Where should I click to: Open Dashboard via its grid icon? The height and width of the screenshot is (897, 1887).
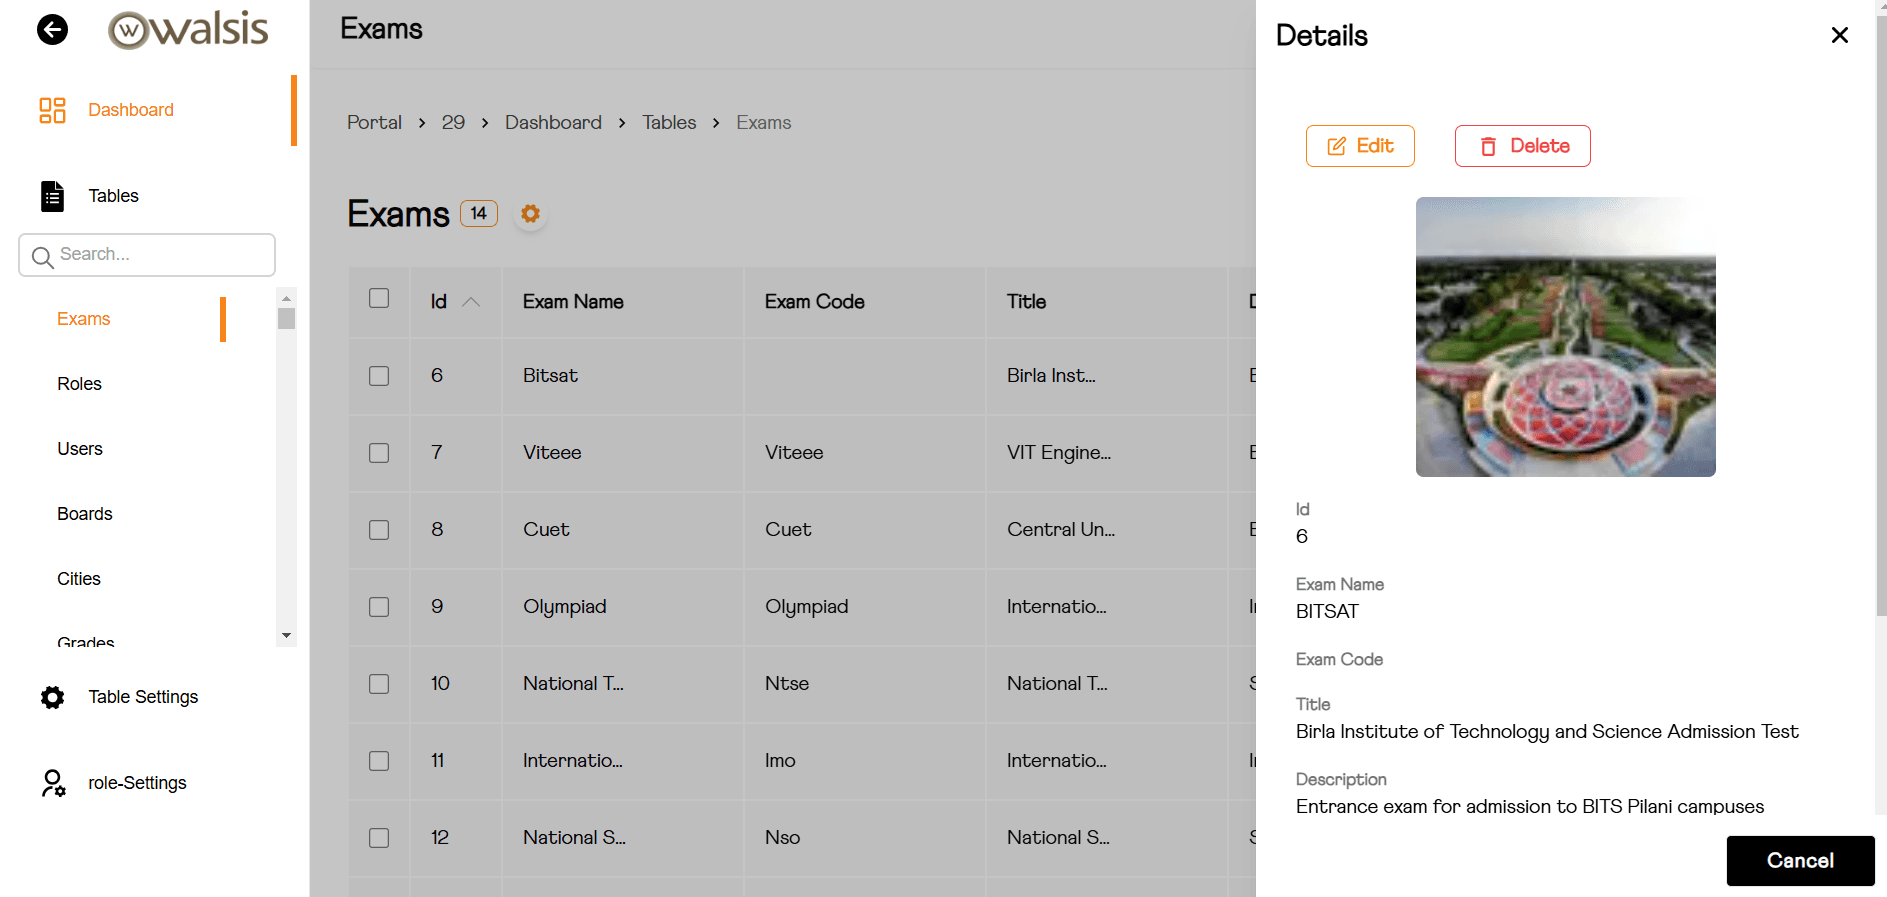click(x=52, y=110)
